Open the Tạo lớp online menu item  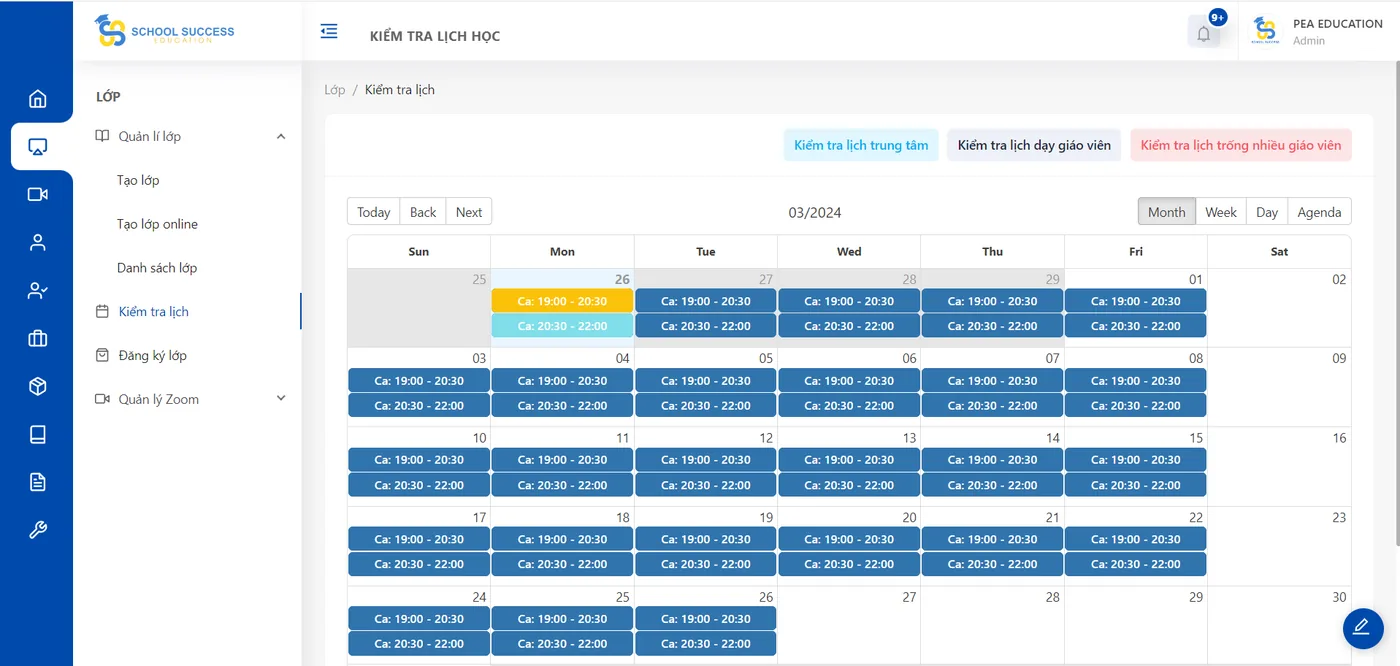click(x=157, y=224)
